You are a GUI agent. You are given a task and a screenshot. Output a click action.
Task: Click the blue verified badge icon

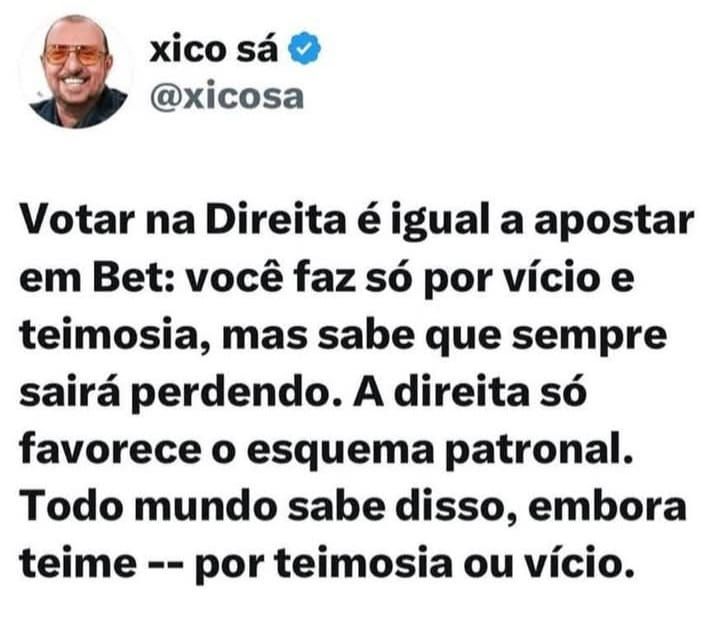(x=304, y=48)
